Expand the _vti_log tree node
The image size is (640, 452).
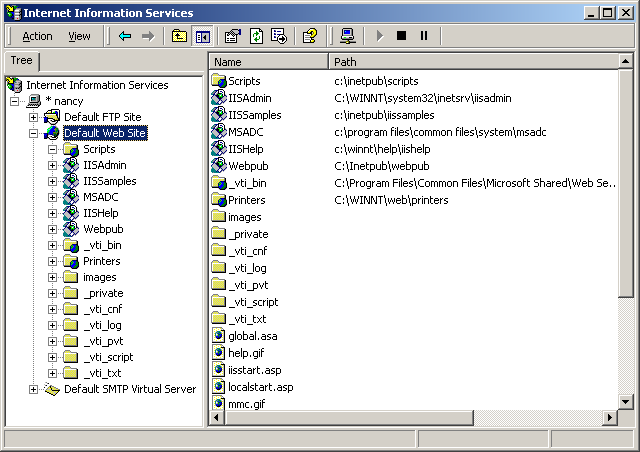(52, 325)
